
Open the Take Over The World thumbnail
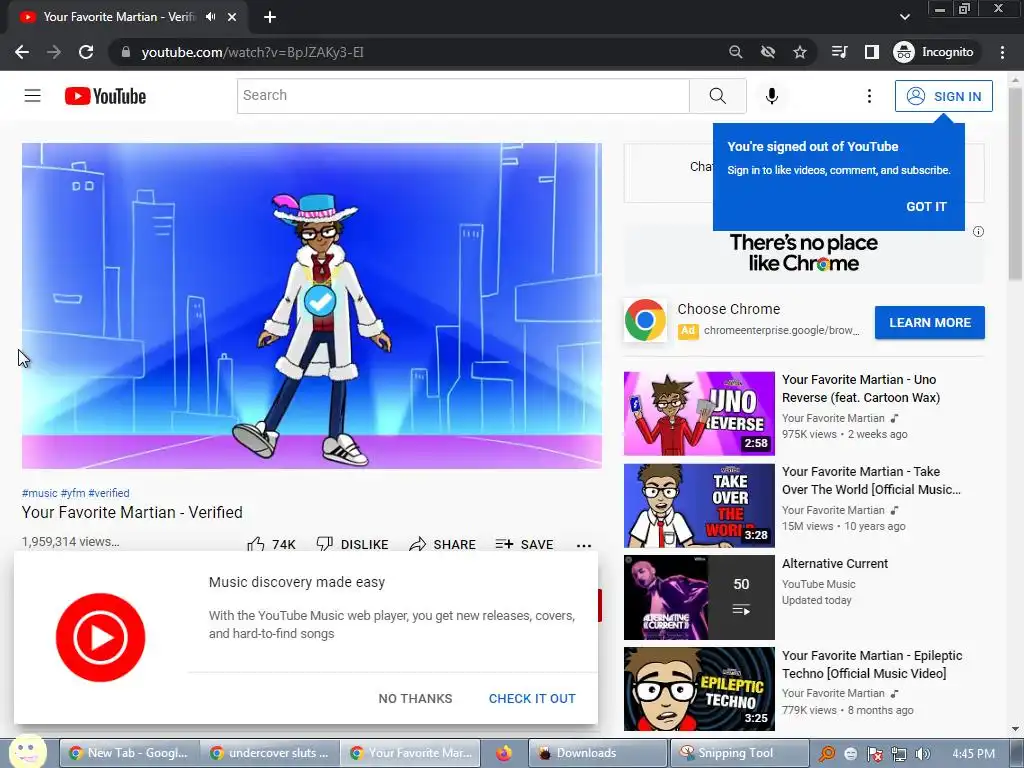[x=699, y=505]
